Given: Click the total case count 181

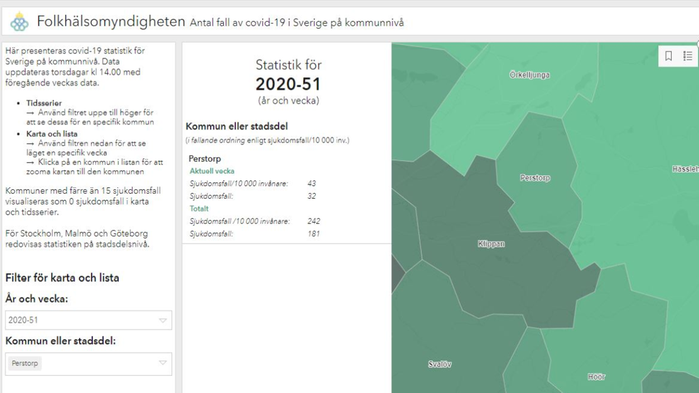Looking at the screenshot, I should [313, 233].
